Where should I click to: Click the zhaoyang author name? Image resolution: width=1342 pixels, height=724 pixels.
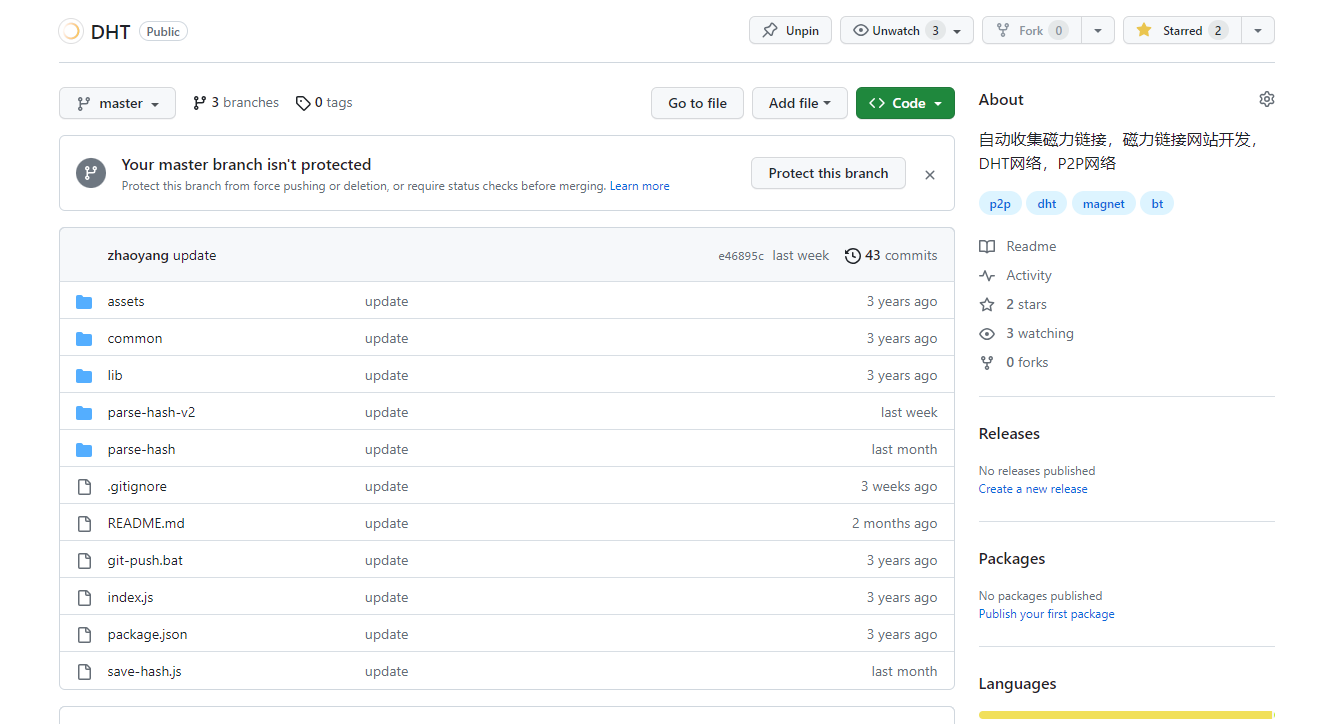tap(139, 256)
